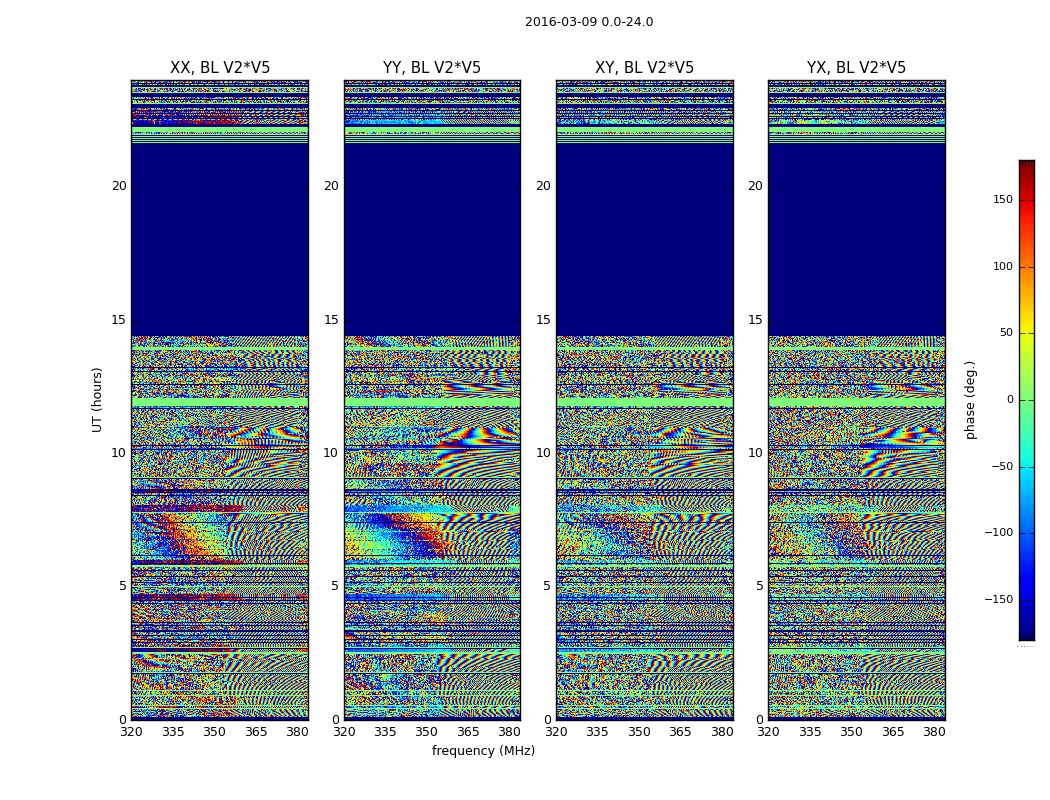Pick the 150 tick label on colorbar

click(x=1002, y=200)
